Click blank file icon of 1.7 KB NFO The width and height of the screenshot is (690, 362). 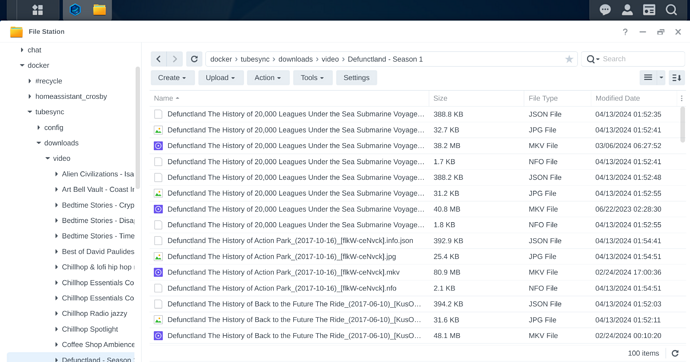click(158, 161)
